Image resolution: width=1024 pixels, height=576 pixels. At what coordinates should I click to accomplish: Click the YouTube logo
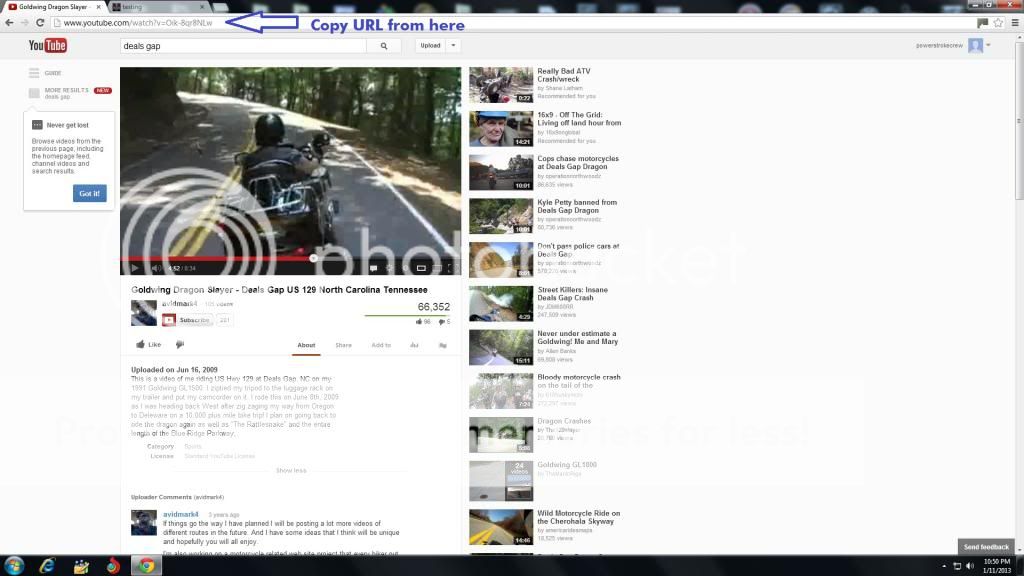pyautogui.click(x=47, y=45)
